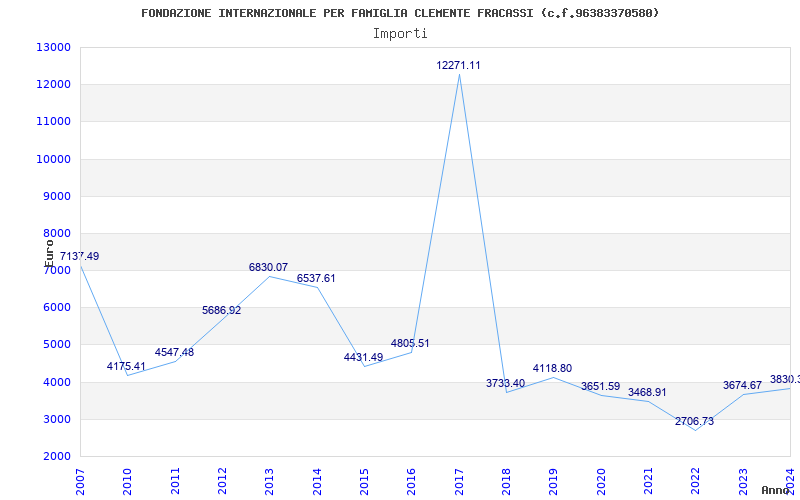Click the y-axis tick 6000

(x=56, y=308)
